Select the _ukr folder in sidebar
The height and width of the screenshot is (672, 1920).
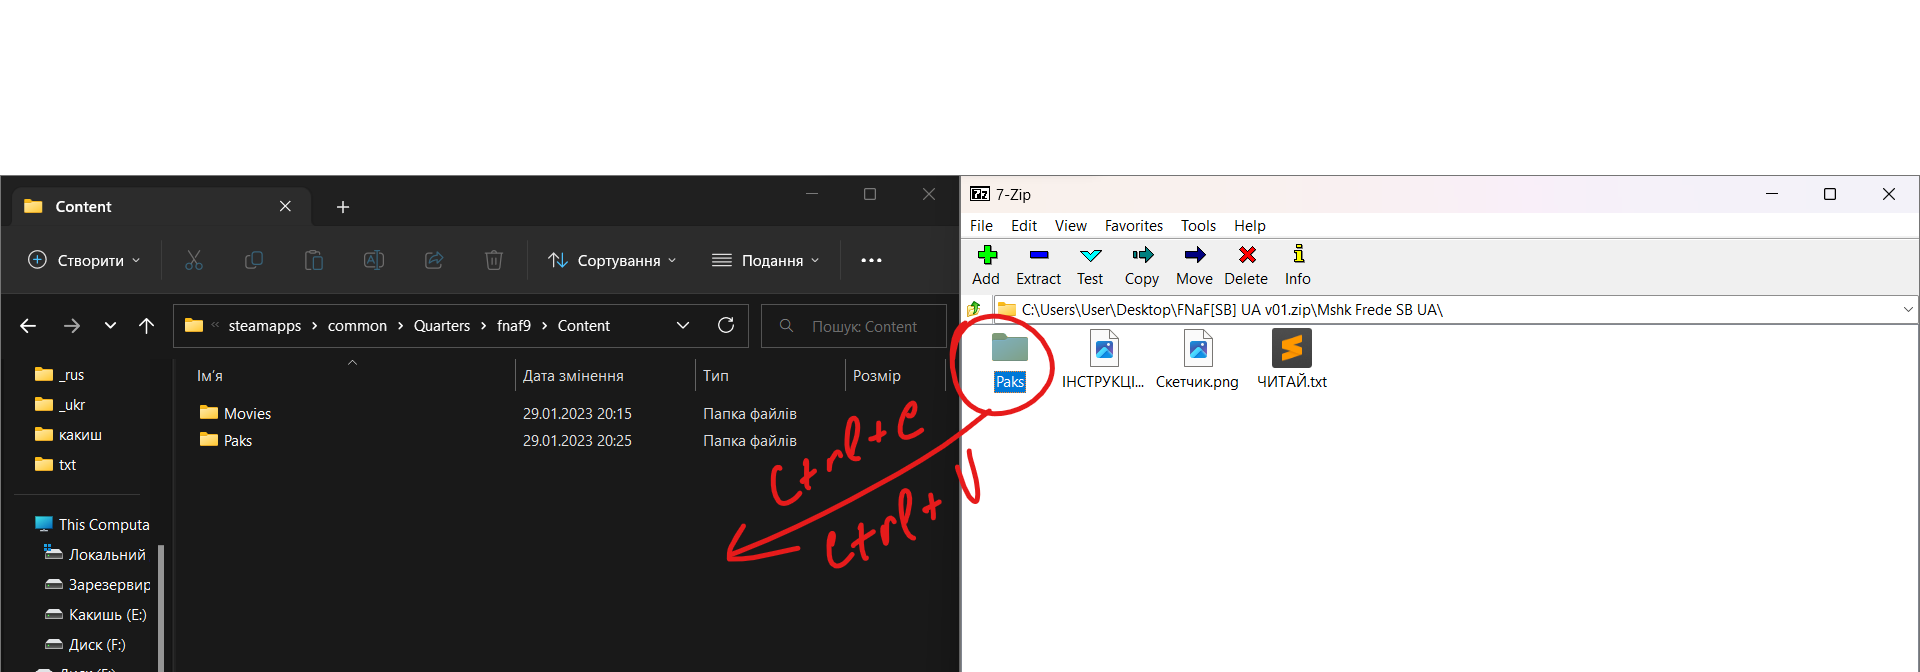72,405
